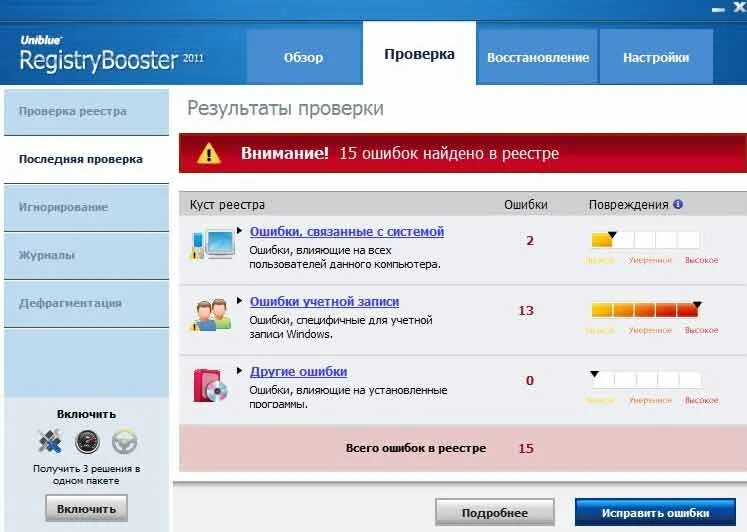747x532 pixels.
Task: Click the Результаты проверки heading
Action: pyautogui.click(x=285, y=109)
